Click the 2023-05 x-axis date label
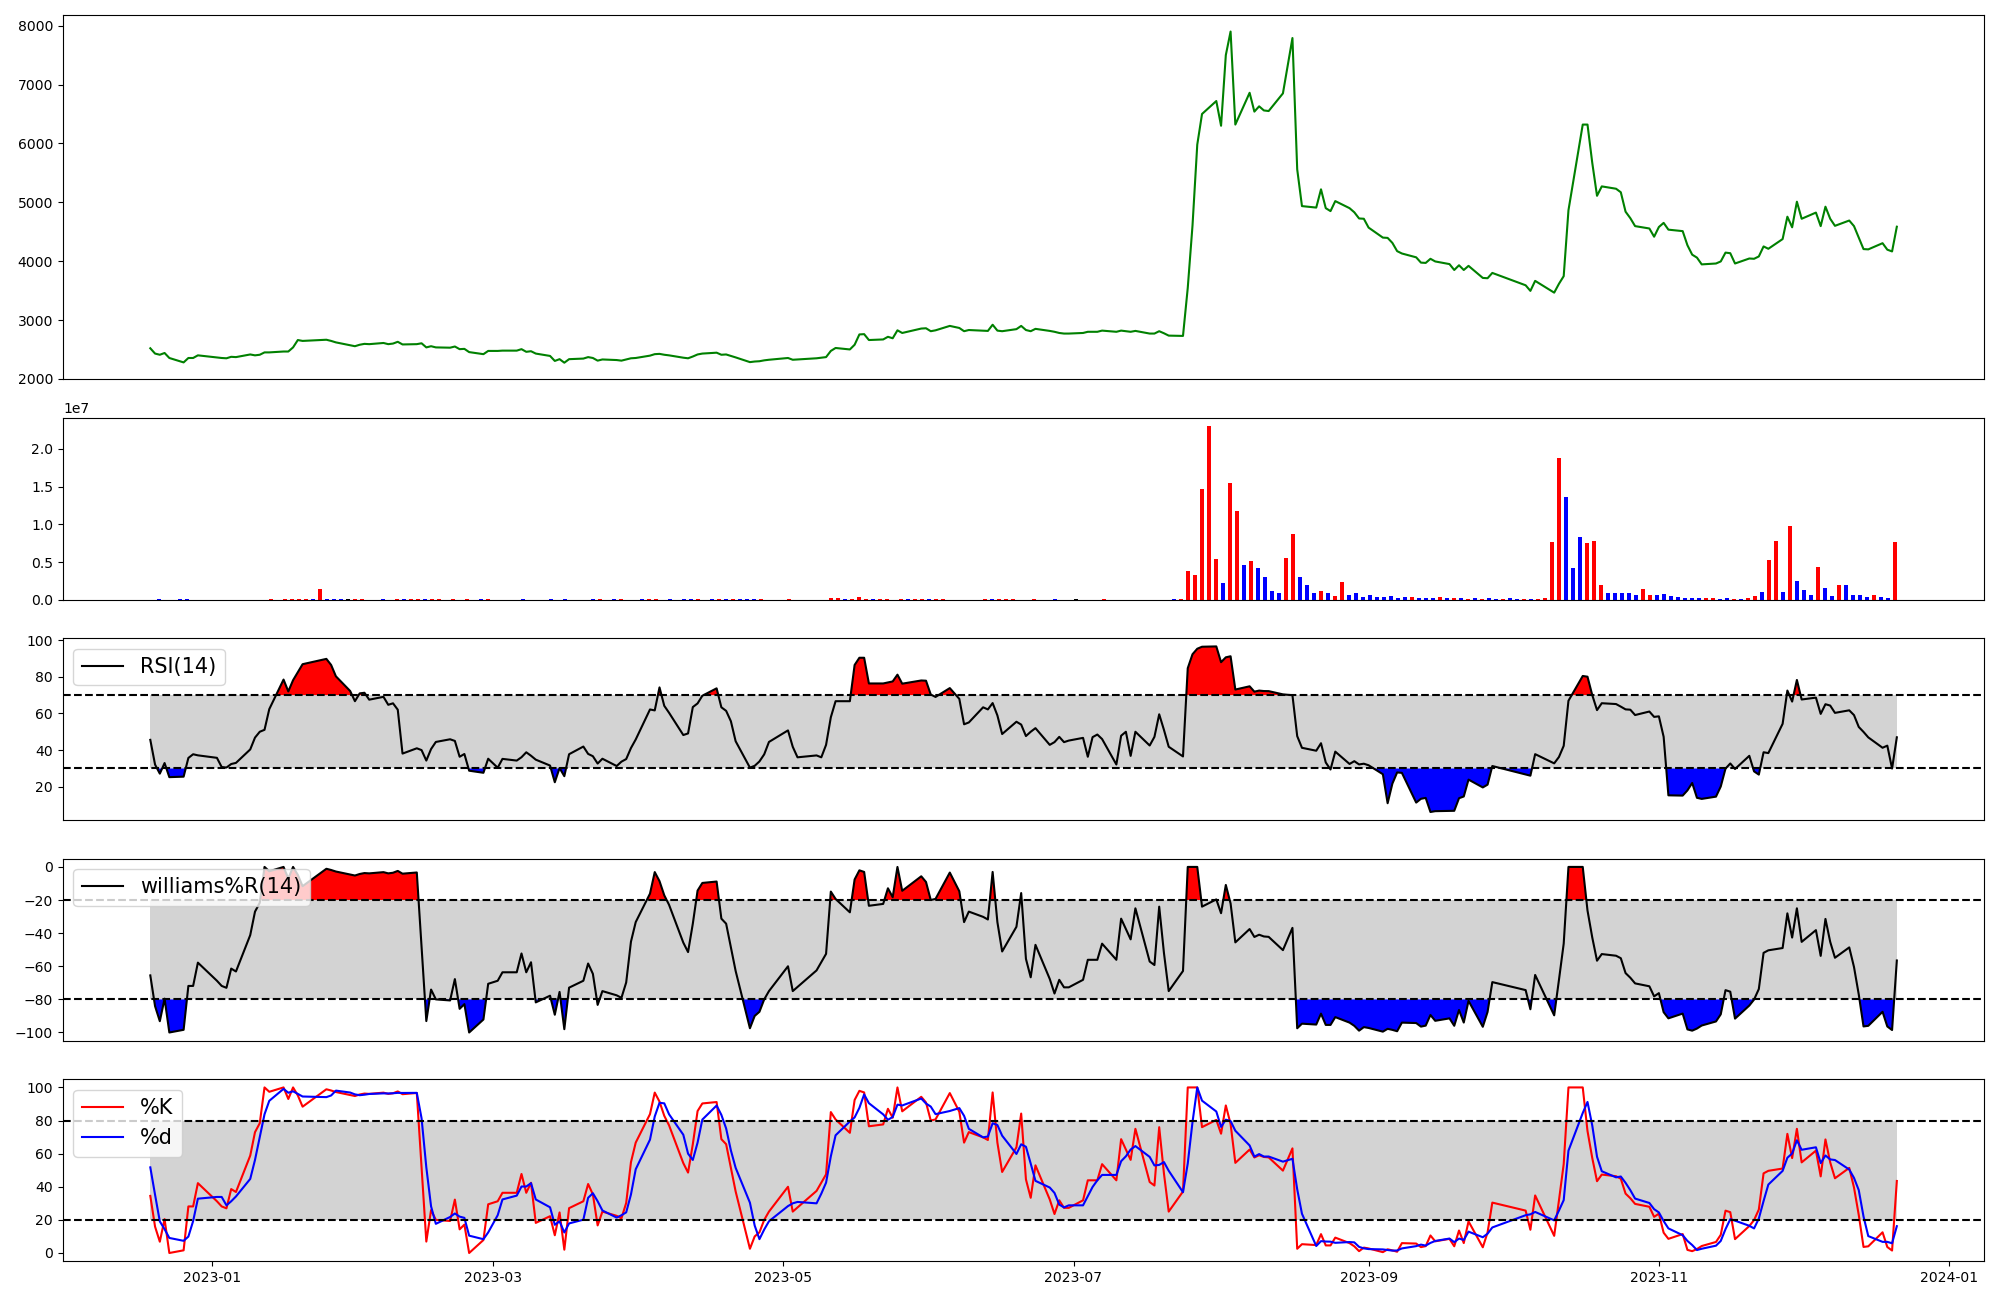Screen dimensions: 2000x1300 click(x=783, y=1277)
